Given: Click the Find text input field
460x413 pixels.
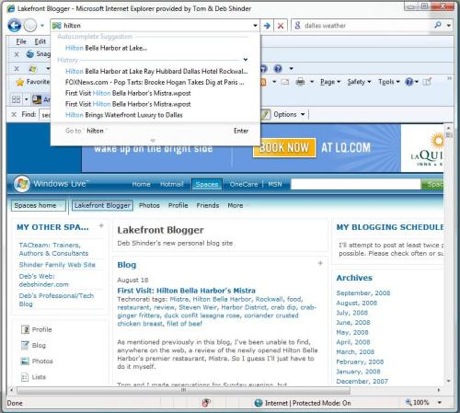Looking at the screenshot, I should 45,115.
